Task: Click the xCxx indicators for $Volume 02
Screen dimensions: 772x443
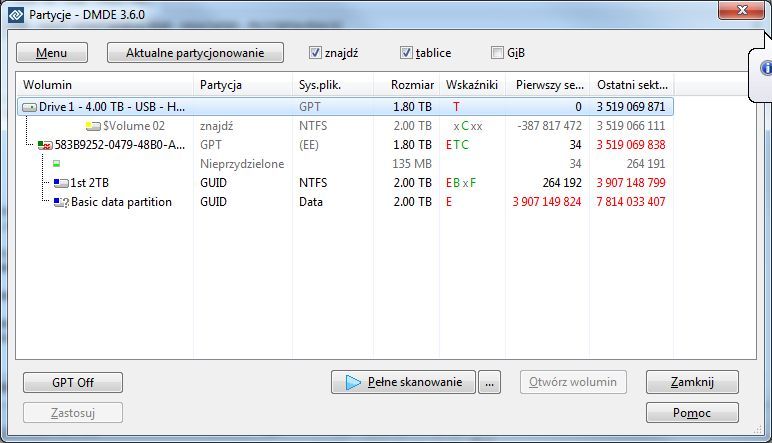Action: point(468,126)
